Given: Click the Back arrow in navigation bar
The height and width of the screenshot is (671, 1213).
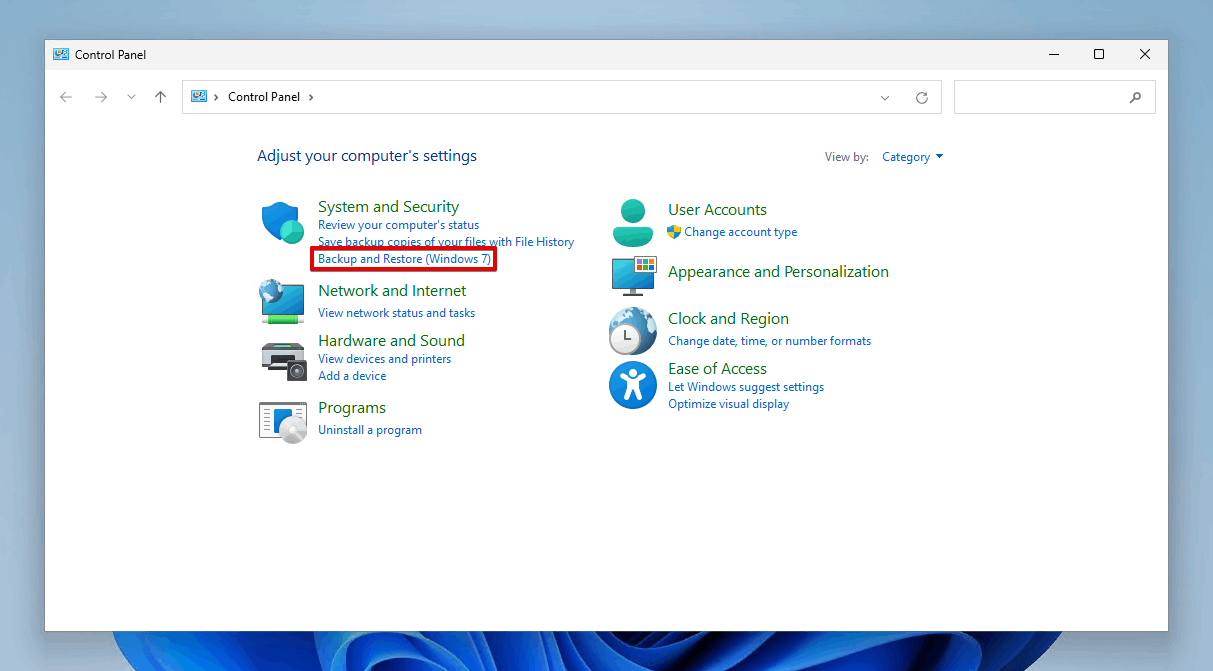Looking at the screenshot, I should tap(66, 97).
